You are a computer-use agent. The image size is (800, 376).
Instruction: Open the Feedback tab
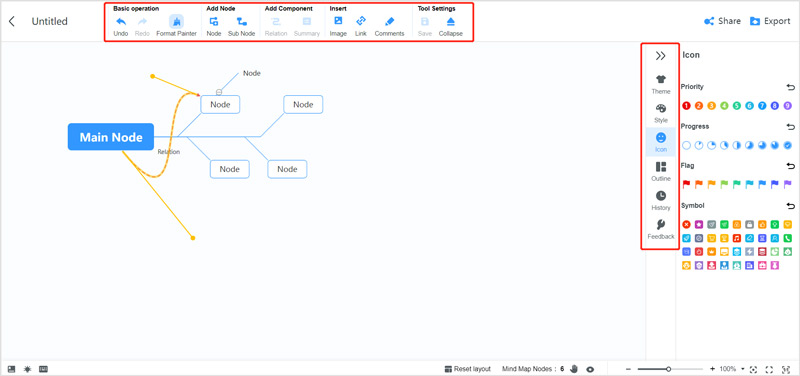coord(661,230)
